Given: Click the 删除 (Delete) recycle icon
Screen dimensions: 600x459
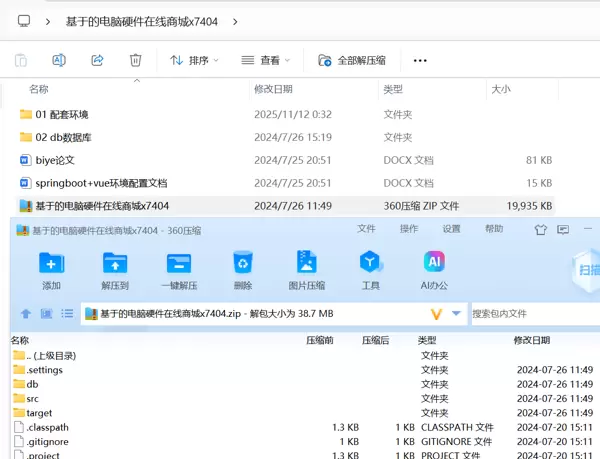Looking at the screenshot, I should (243, 263).
